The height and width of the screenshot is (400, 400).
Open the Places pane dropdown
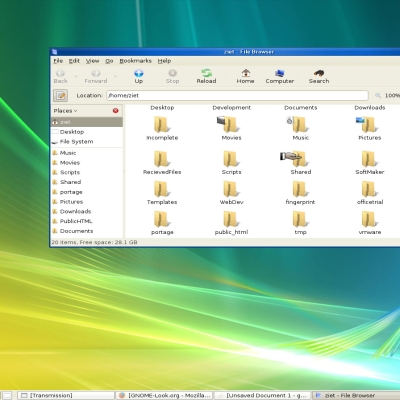65,111
